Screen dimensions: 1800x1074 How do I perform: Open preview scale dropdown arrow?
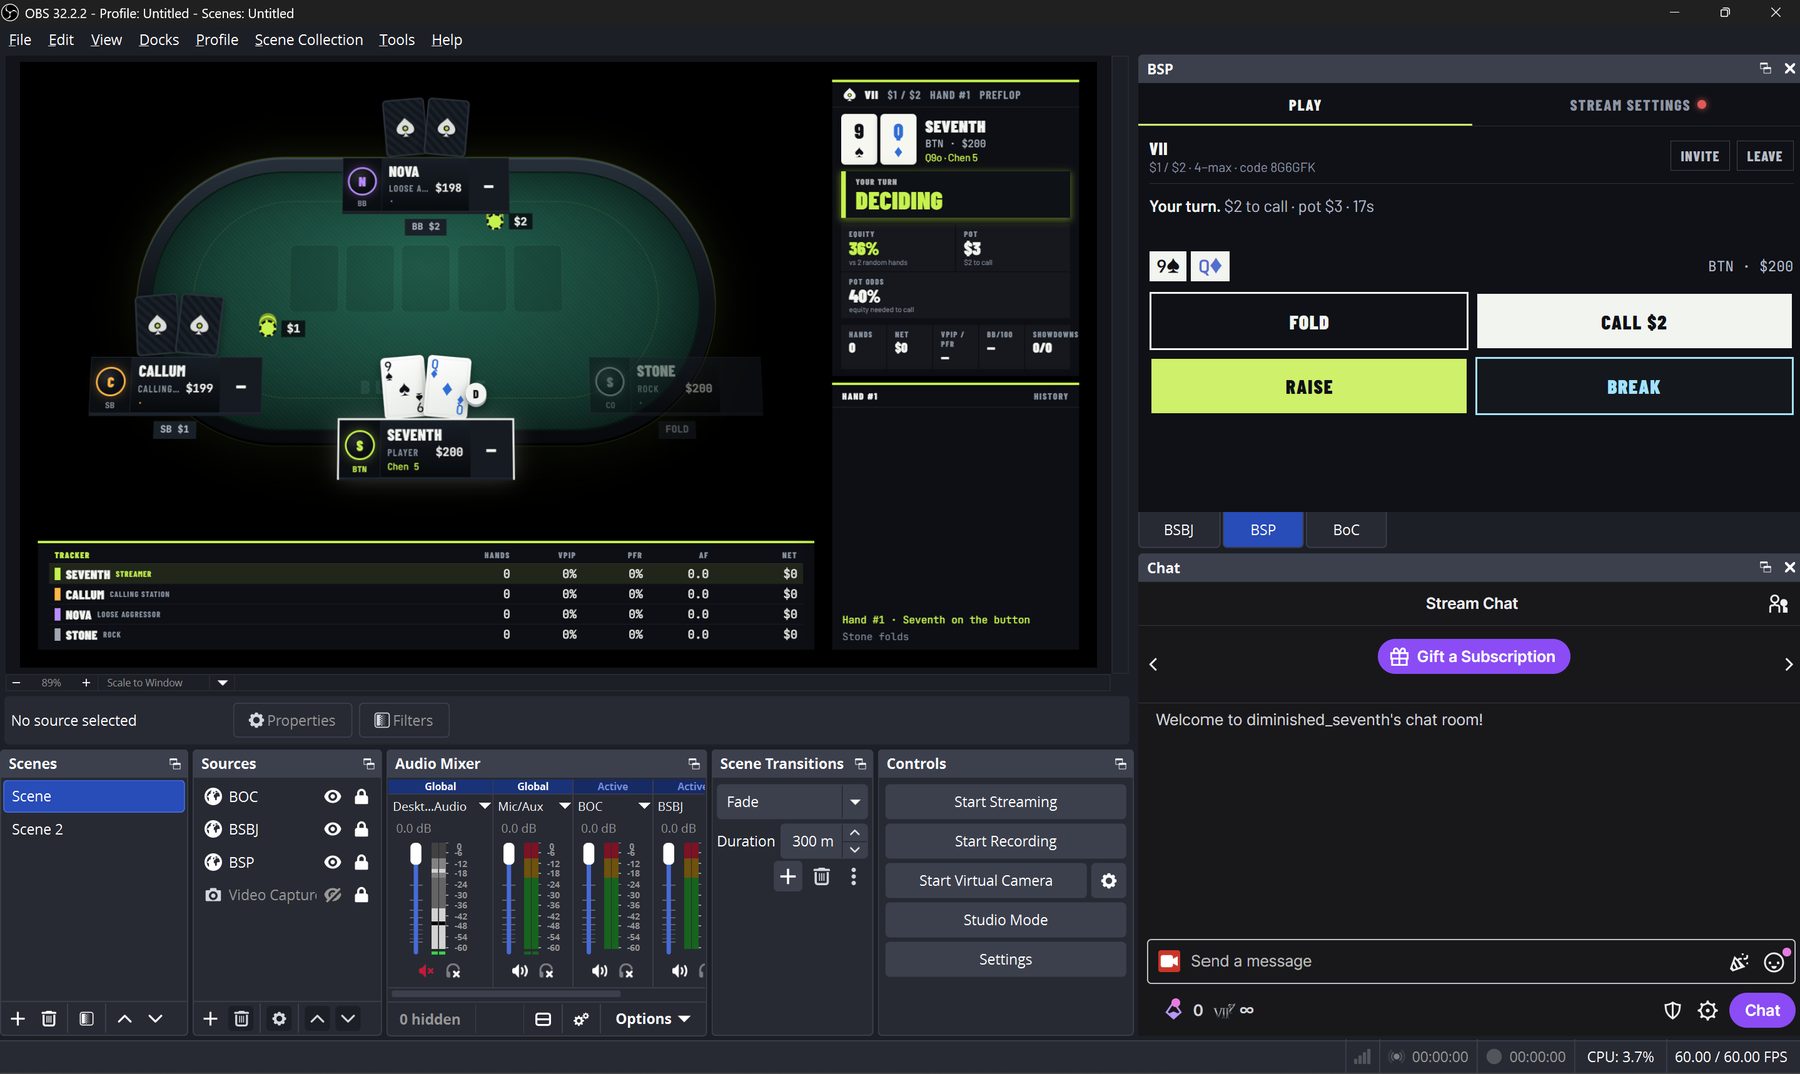(223, 683)
